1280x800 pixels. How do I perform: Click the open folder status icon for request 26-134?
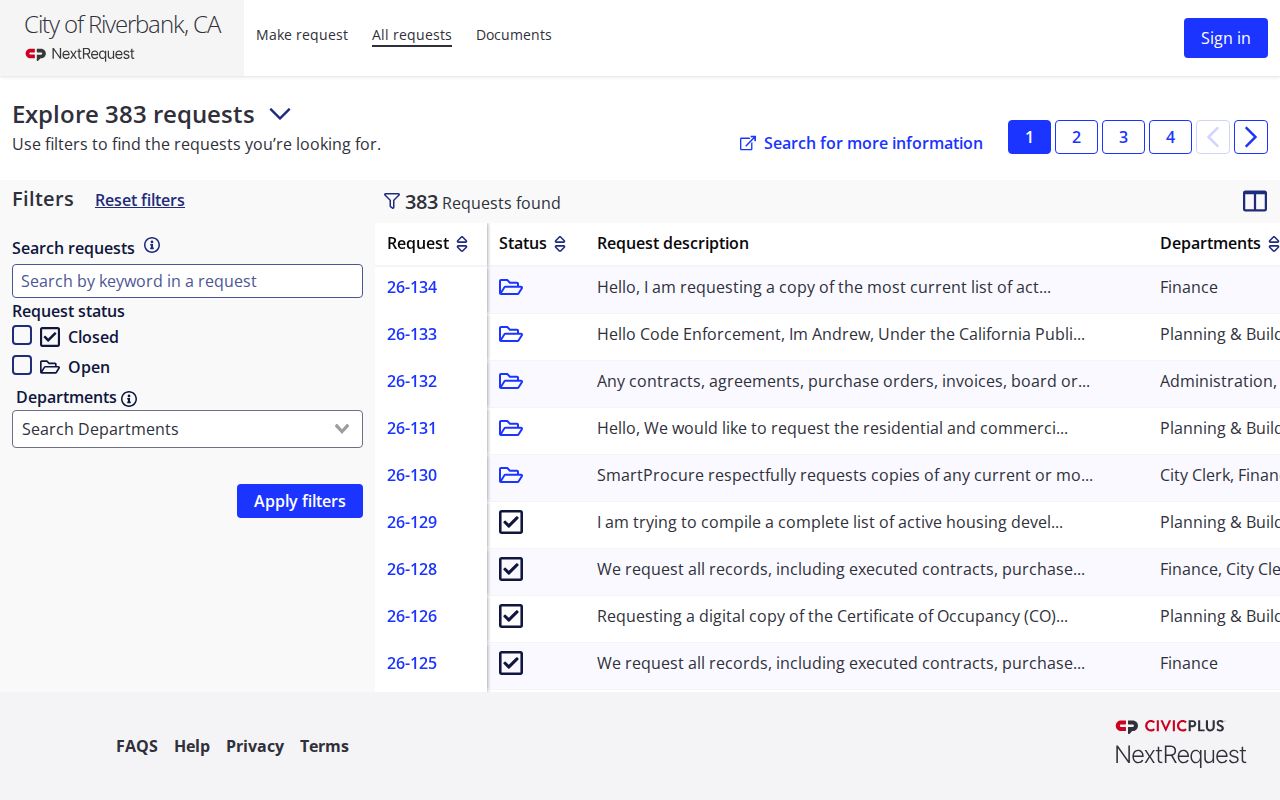pyautogui.click(x=511, y=287)
